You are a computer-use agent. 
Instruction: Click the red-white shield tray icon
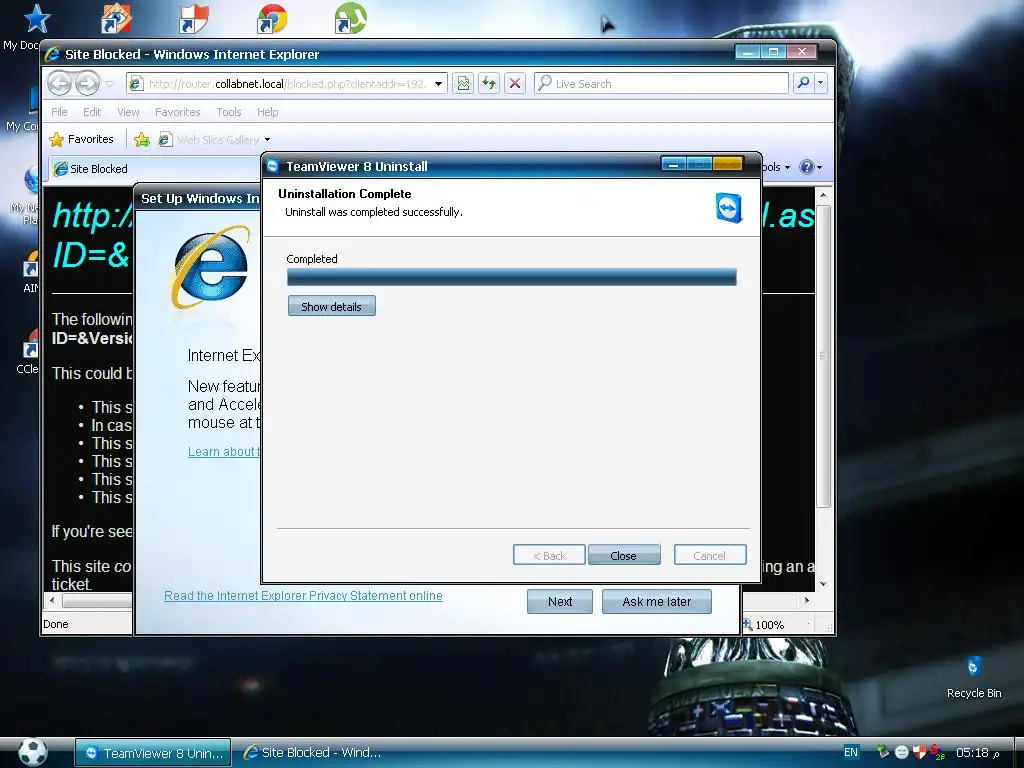pos(919,752)
